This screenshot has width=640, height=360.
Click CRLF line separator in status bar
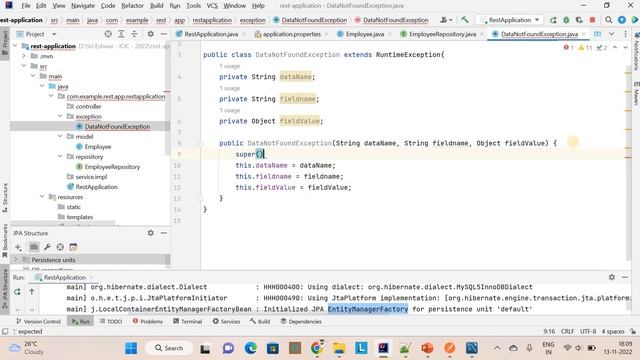click(x=567, y=331)
